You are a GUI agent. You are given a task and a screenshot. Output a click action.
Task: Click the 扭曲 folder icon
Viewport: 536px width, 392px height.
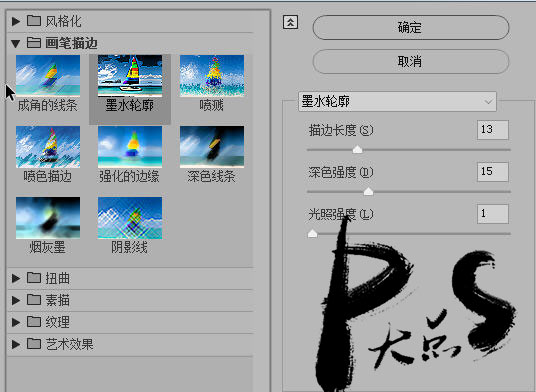pyautogui.click(x=34, y=278)
